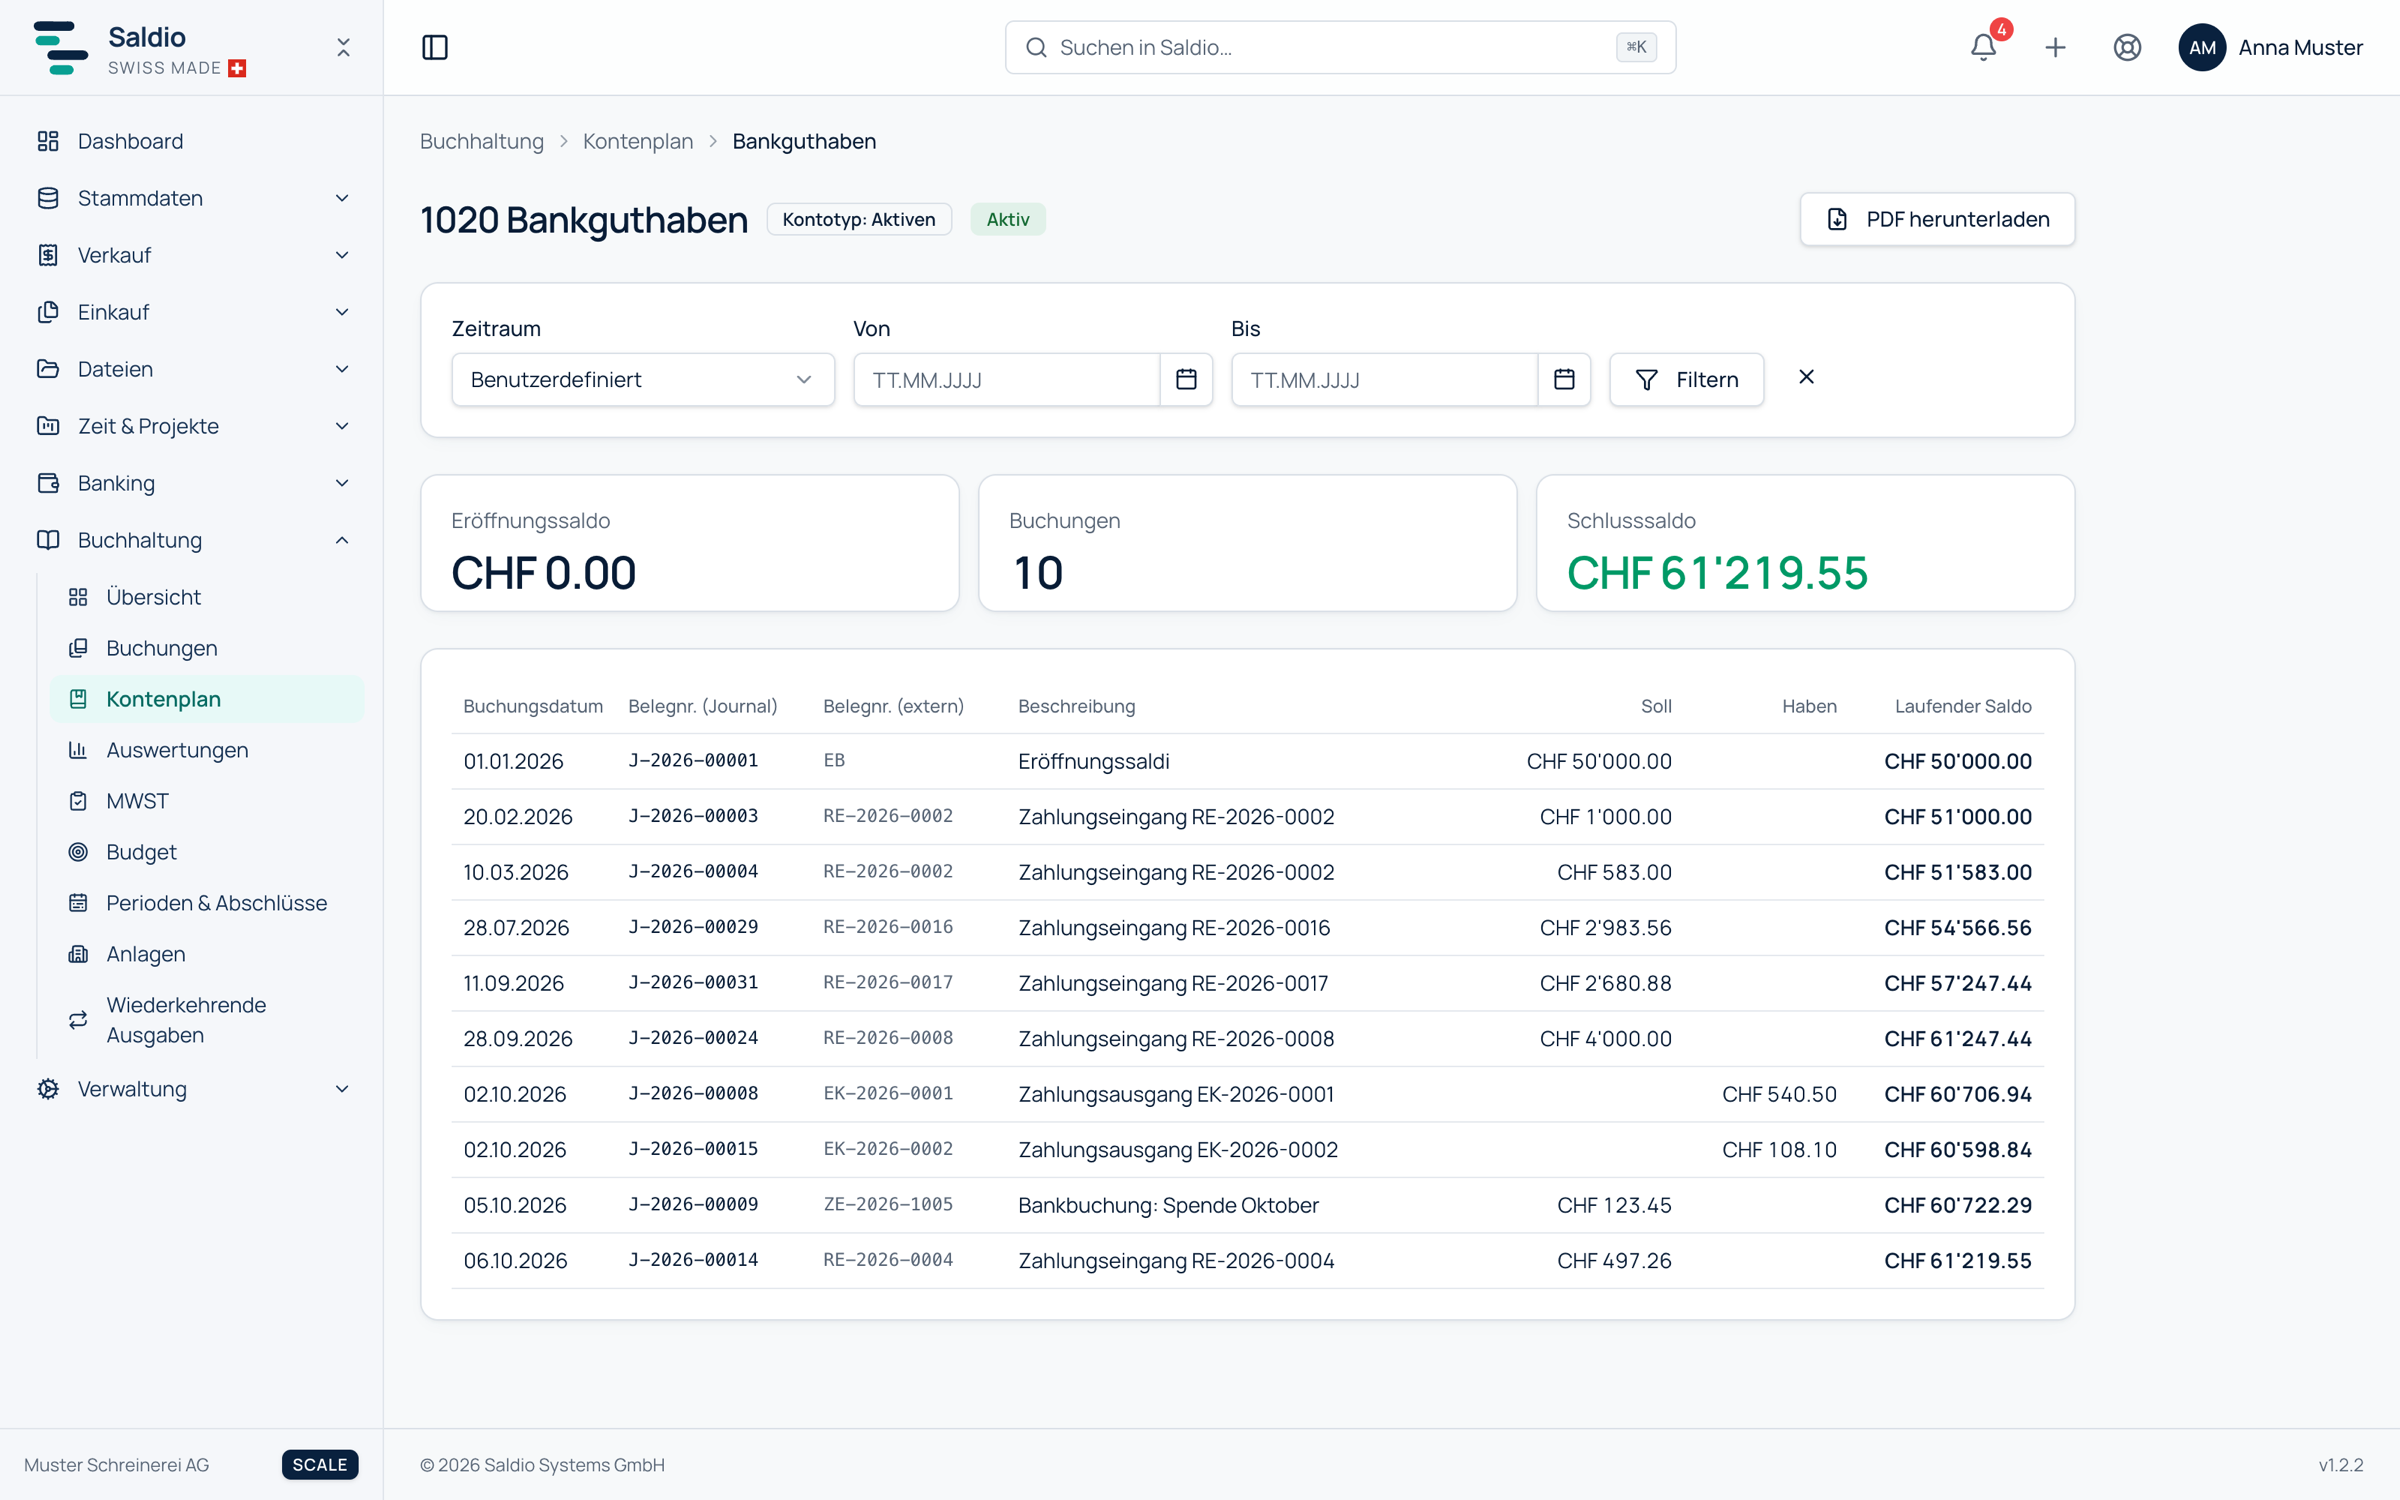Open Budget in the sidebar
2400x1500 pixels.
click(207, 852)
